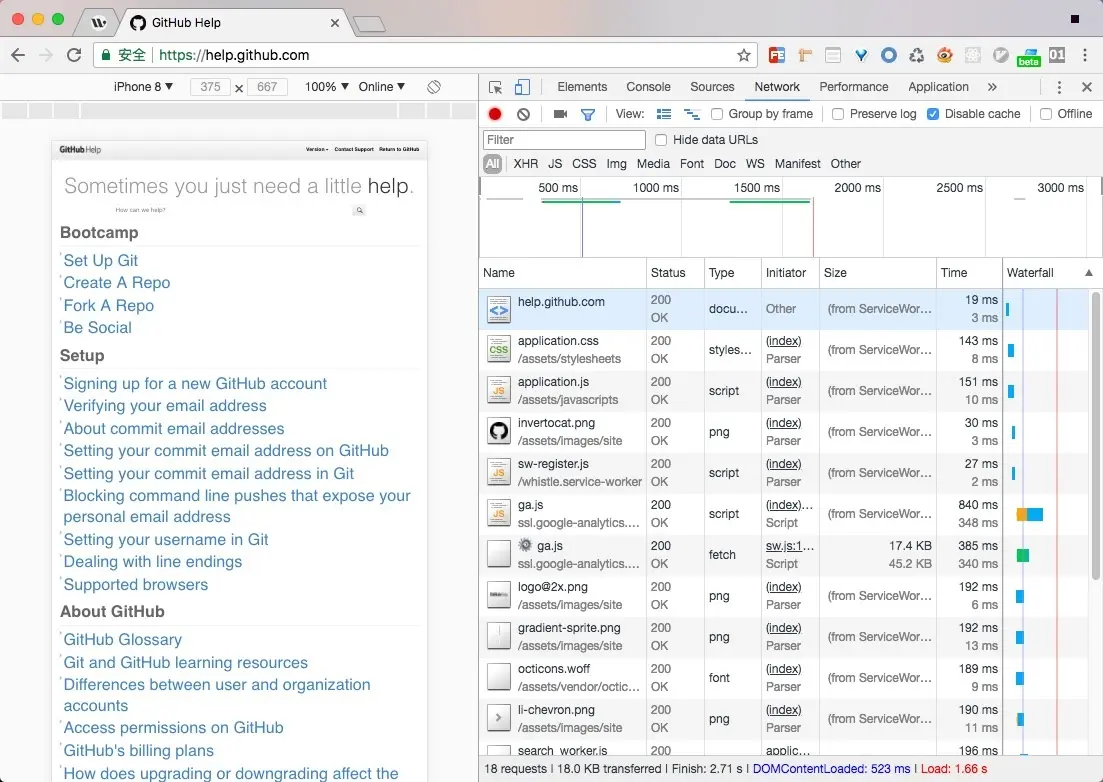1103x782 pixels.
Task: Clear the network log
Action: click(x=523, y=114)
